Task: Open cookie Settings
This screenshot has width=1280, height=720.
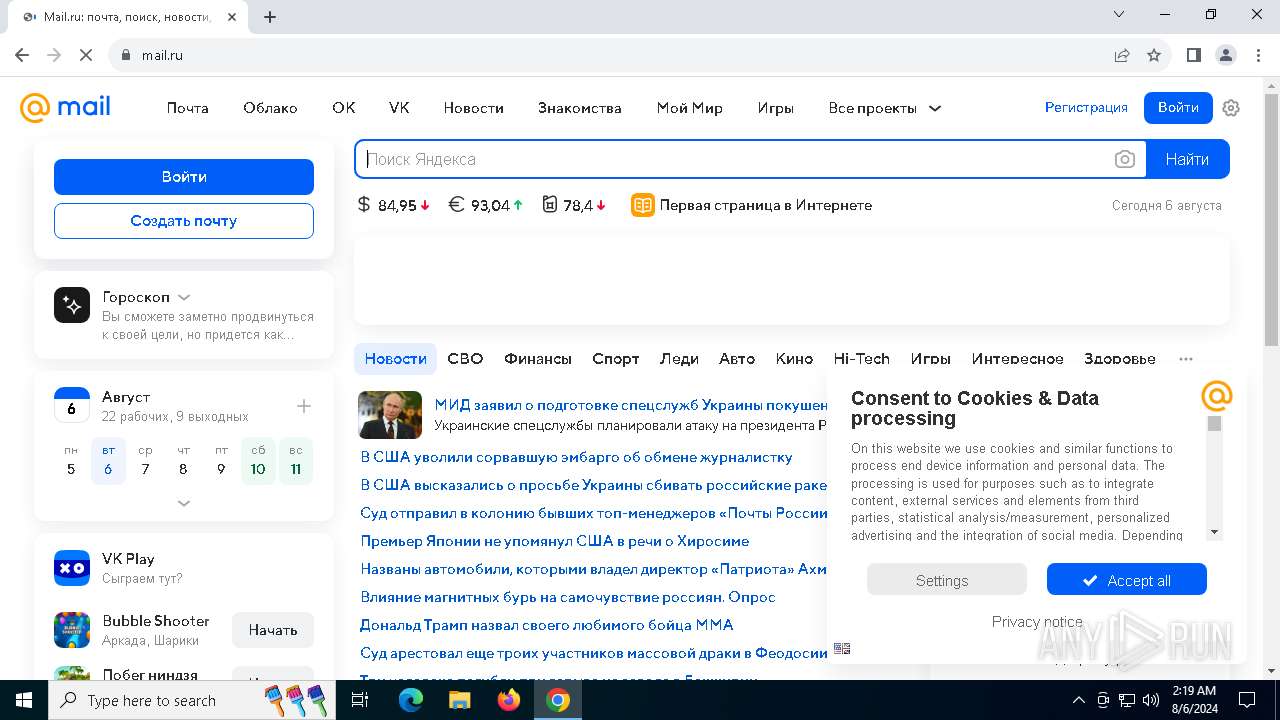Action: pos(946,580)
